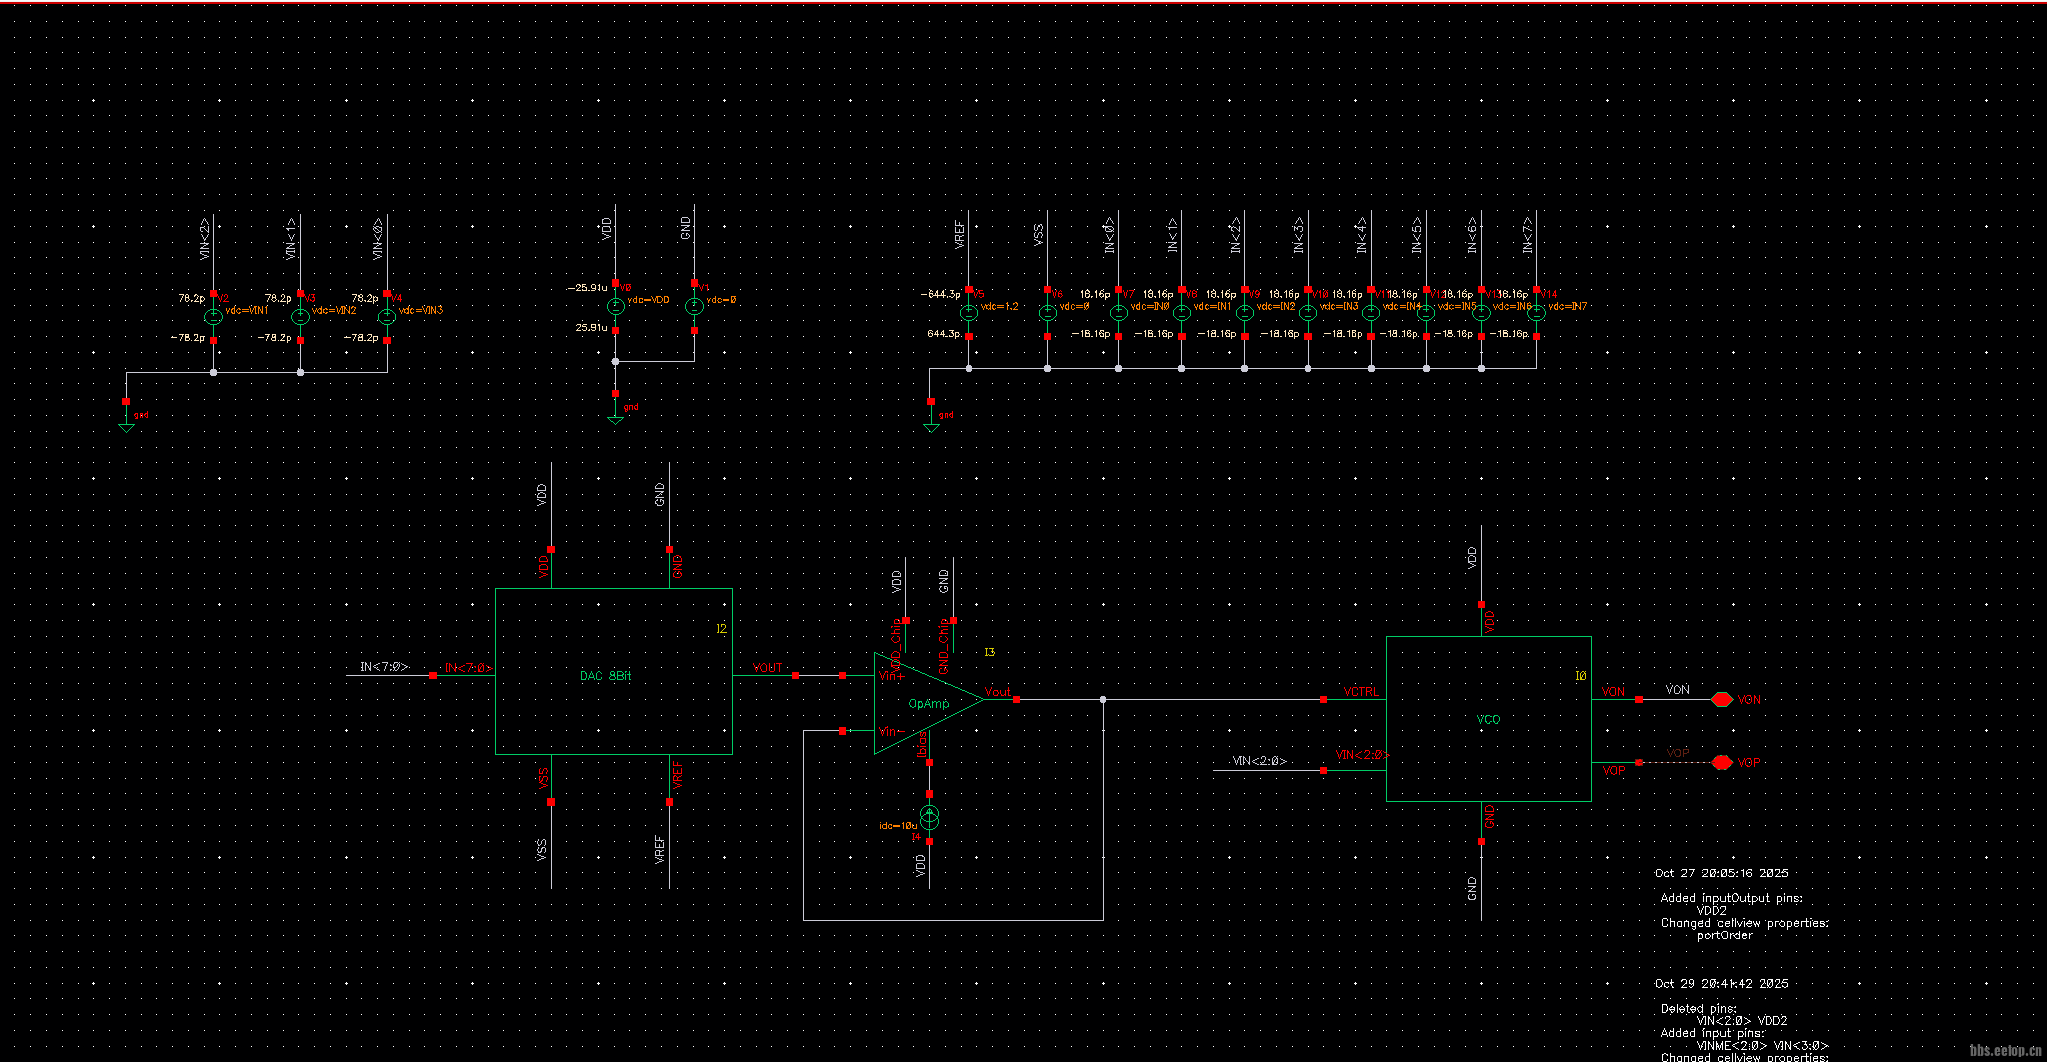Click the vdc=1.2 VREF voltage source
Viewport: 2047px width, 1062px height.
969,313
